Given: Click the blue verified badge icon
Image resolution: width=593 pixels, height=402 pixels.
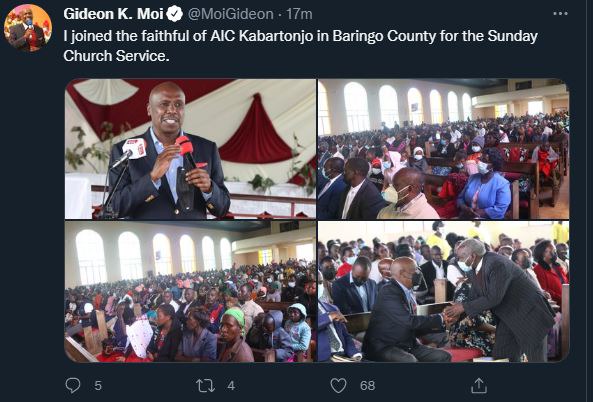Looking at the screenshot, I should click(x=174, y=14).
